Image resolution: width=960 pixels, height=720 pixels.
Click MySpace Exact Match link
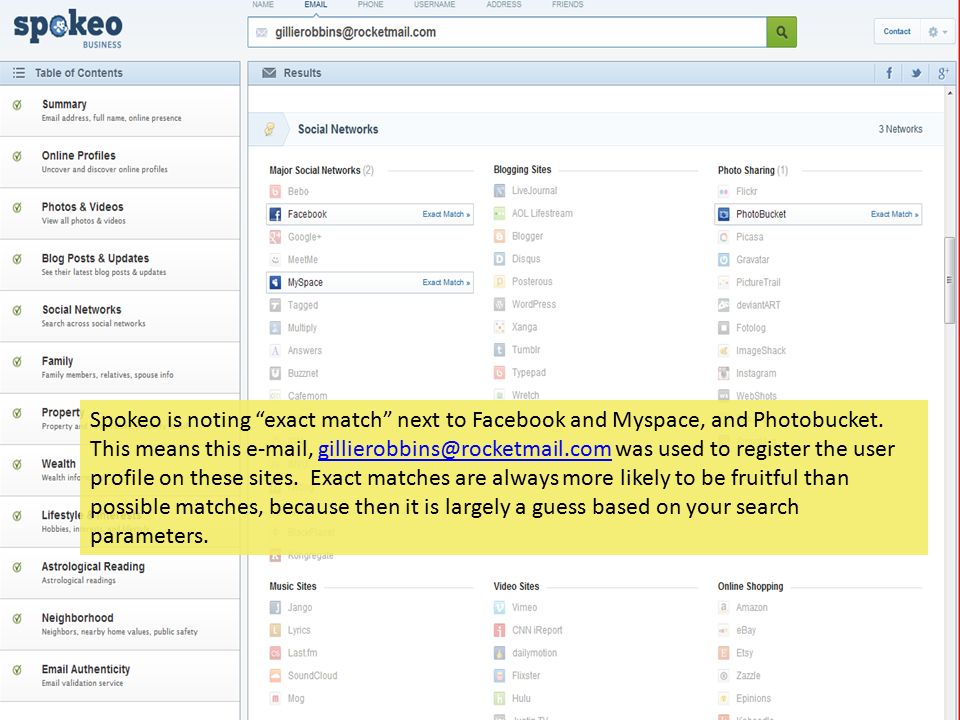pyautogui.click(x=446, y=282)
